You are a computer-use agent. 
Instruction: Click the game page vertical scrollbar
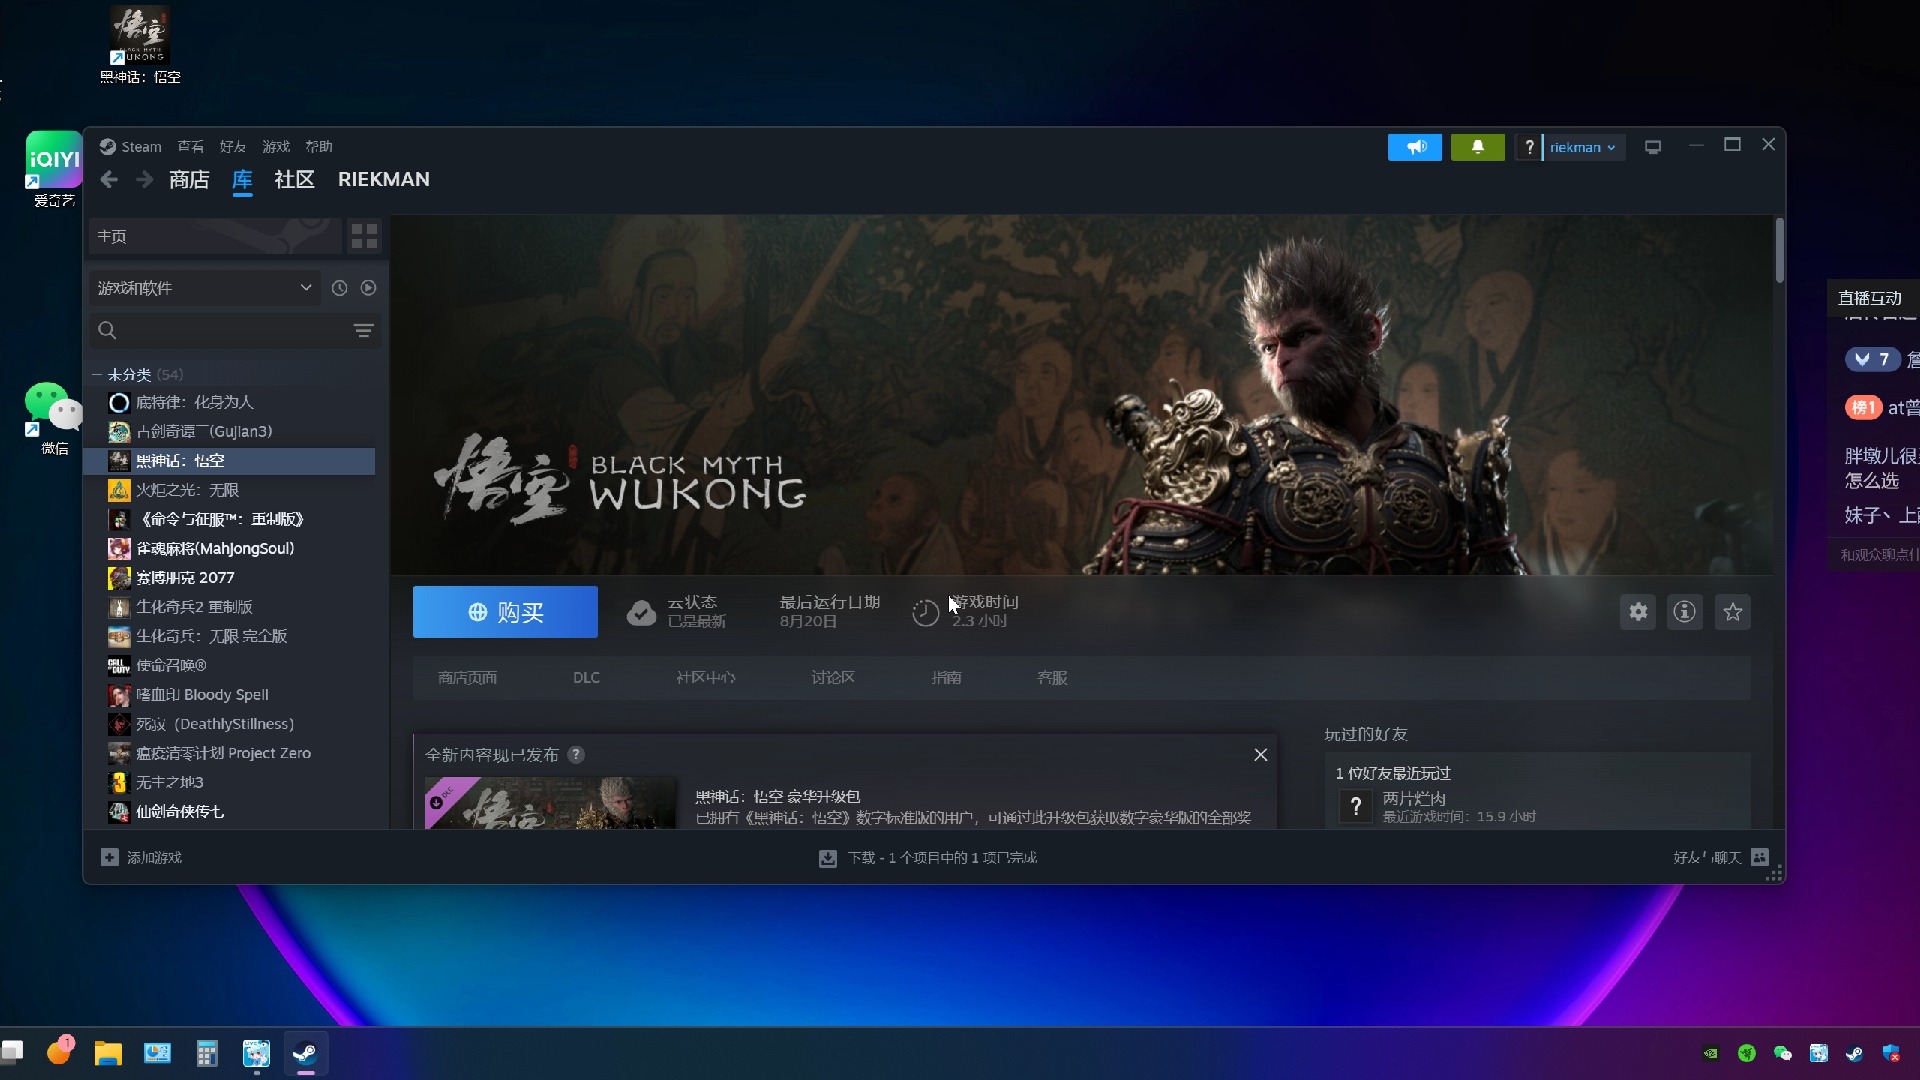tap(1780, 250)
